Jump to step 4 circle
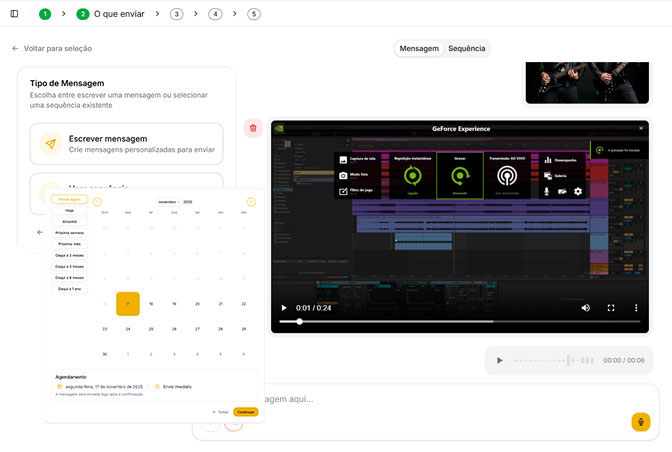This screenshot has height=452, width=672. (215, 14)
